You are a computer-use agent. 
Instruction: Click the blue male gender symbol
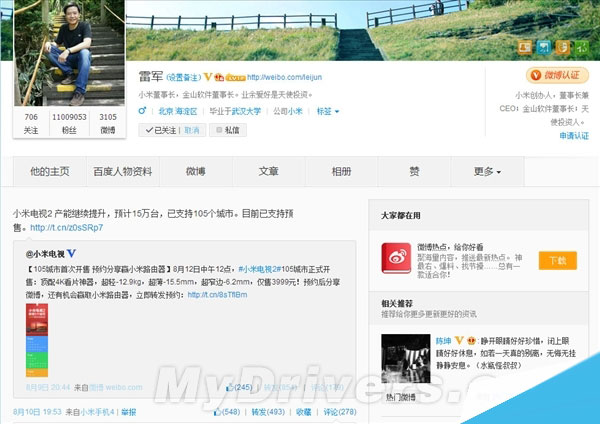142,111
